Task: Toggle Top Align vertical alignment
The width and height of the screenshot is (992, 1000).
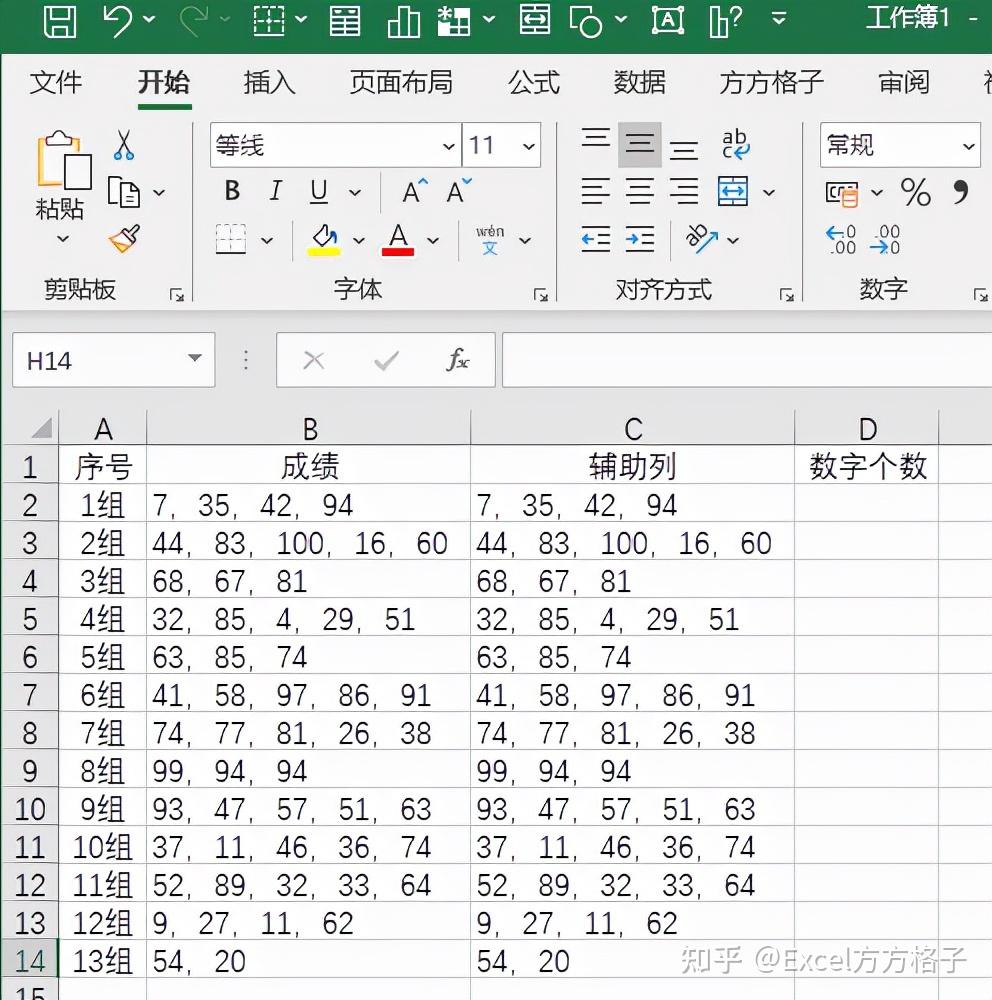Action: click(x=596, y=138)
